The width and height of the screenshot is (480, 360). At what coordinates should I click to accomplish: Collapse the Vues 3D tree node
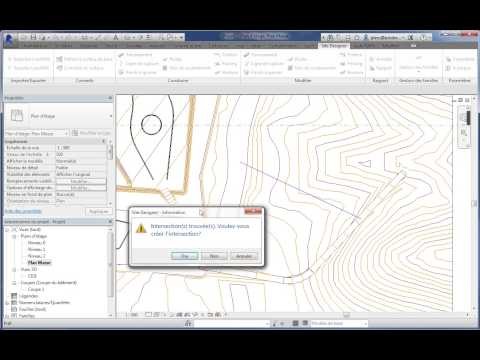pos(14,269)
